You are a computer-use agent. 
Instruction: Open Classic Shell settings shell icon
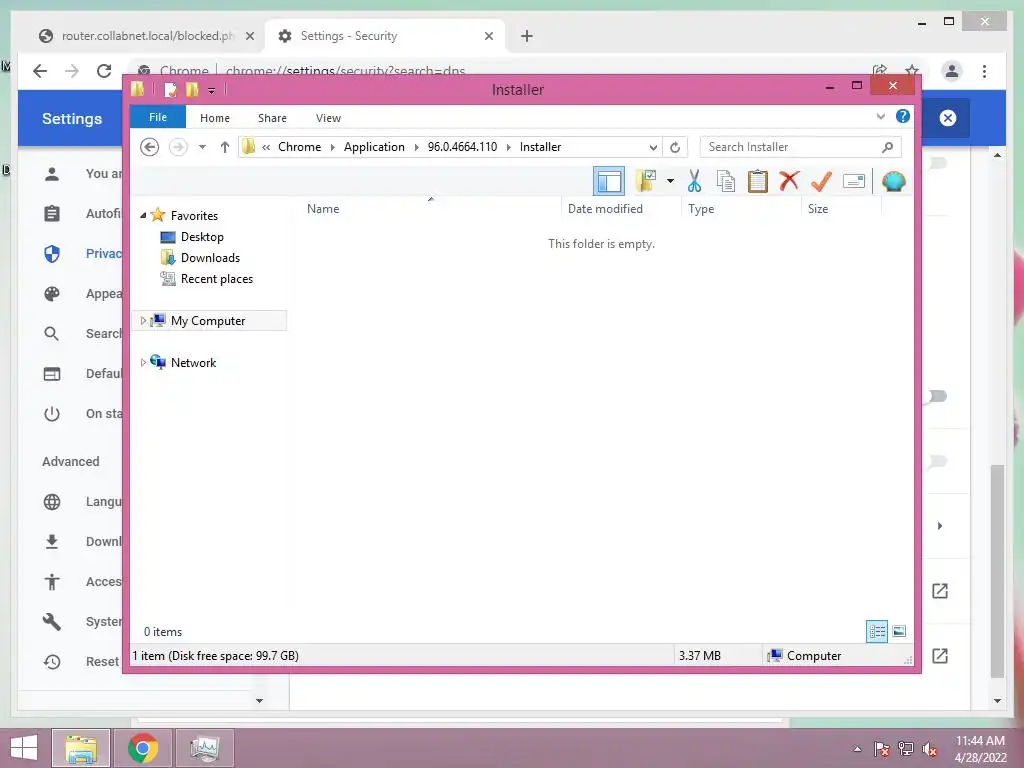tap(893, 181)
